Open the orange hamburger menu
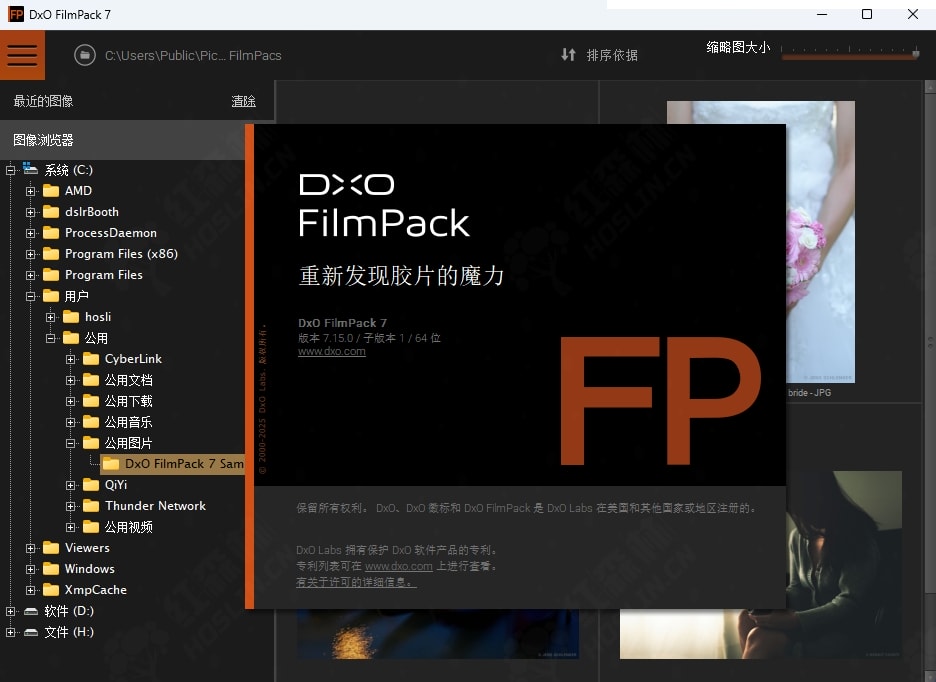This screenshot has width=936, height=682. [x=22, y=55]
